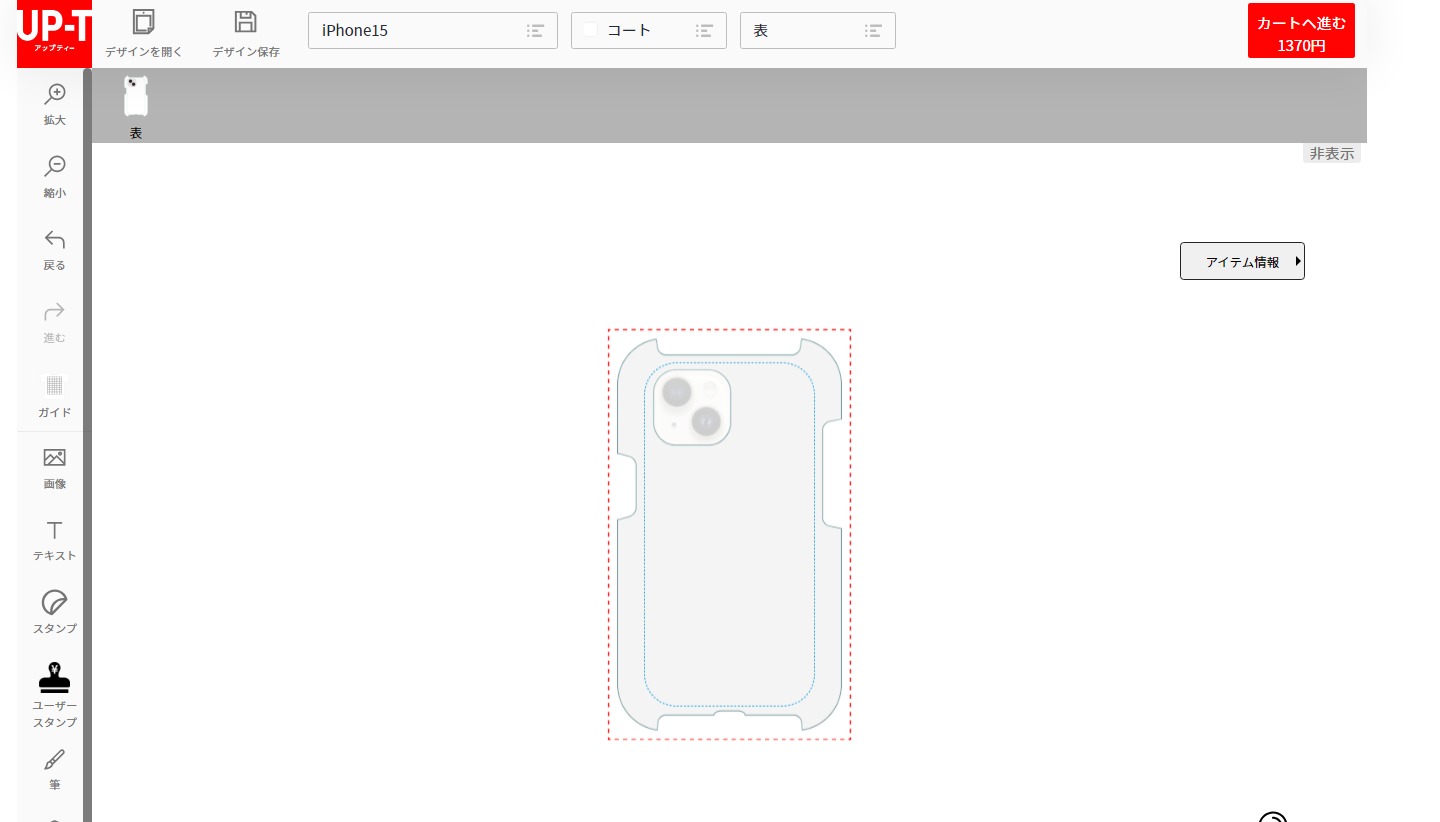Viewport: 1440px width, 822px height.
Task: Expand the コート color dropdown
Action: [x=648, y=30]
